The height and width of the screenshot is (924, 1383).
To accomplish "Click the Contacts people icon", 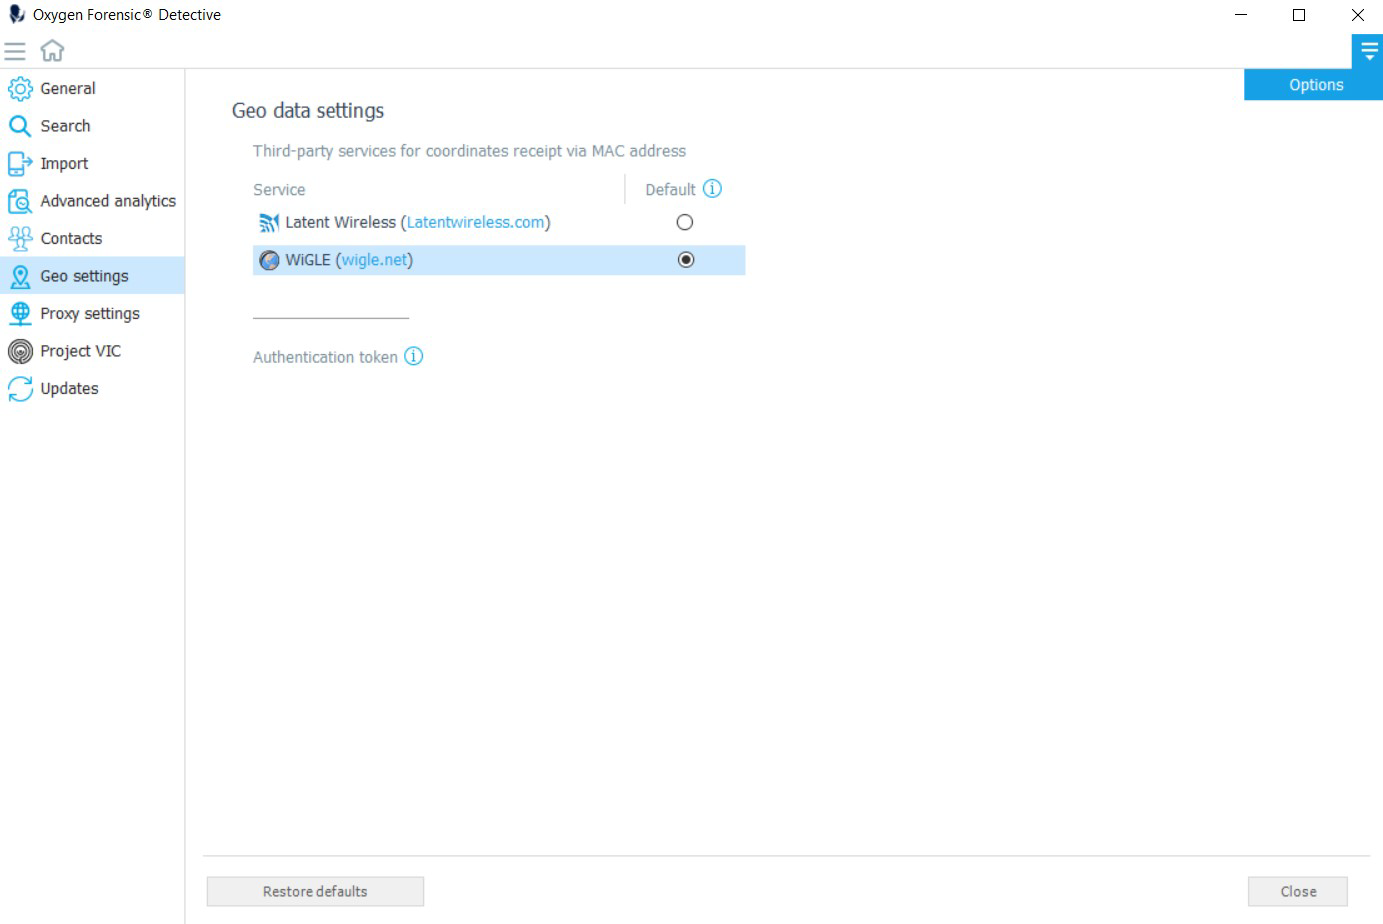I will pos(20,239).
